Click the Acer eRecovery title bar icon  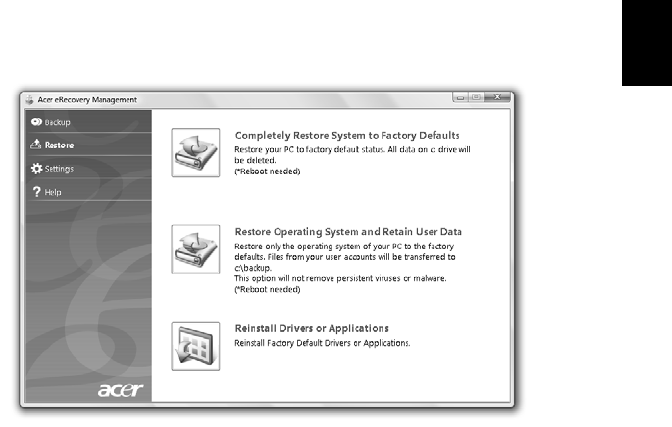point(29,100)
